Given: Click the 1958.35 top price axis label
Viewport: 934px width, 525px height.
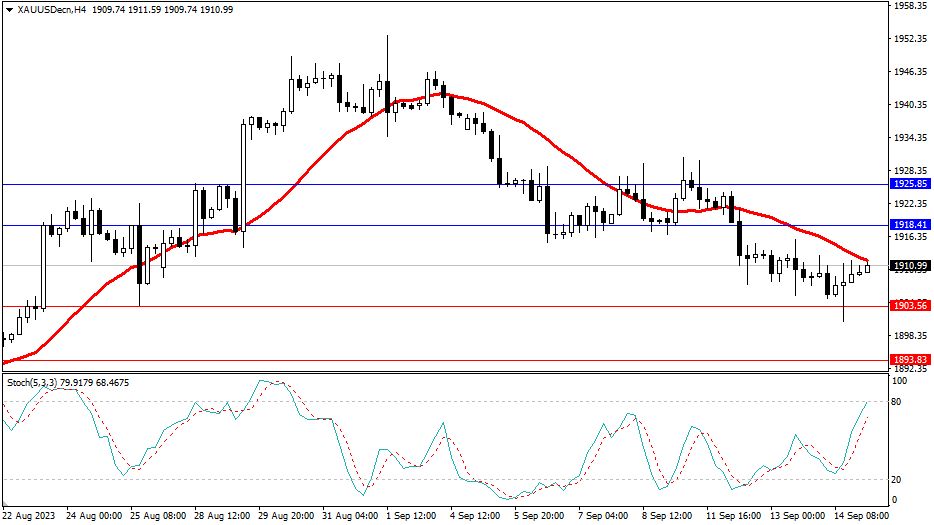Looking at the screenshot, I should (x=910, y=6).
